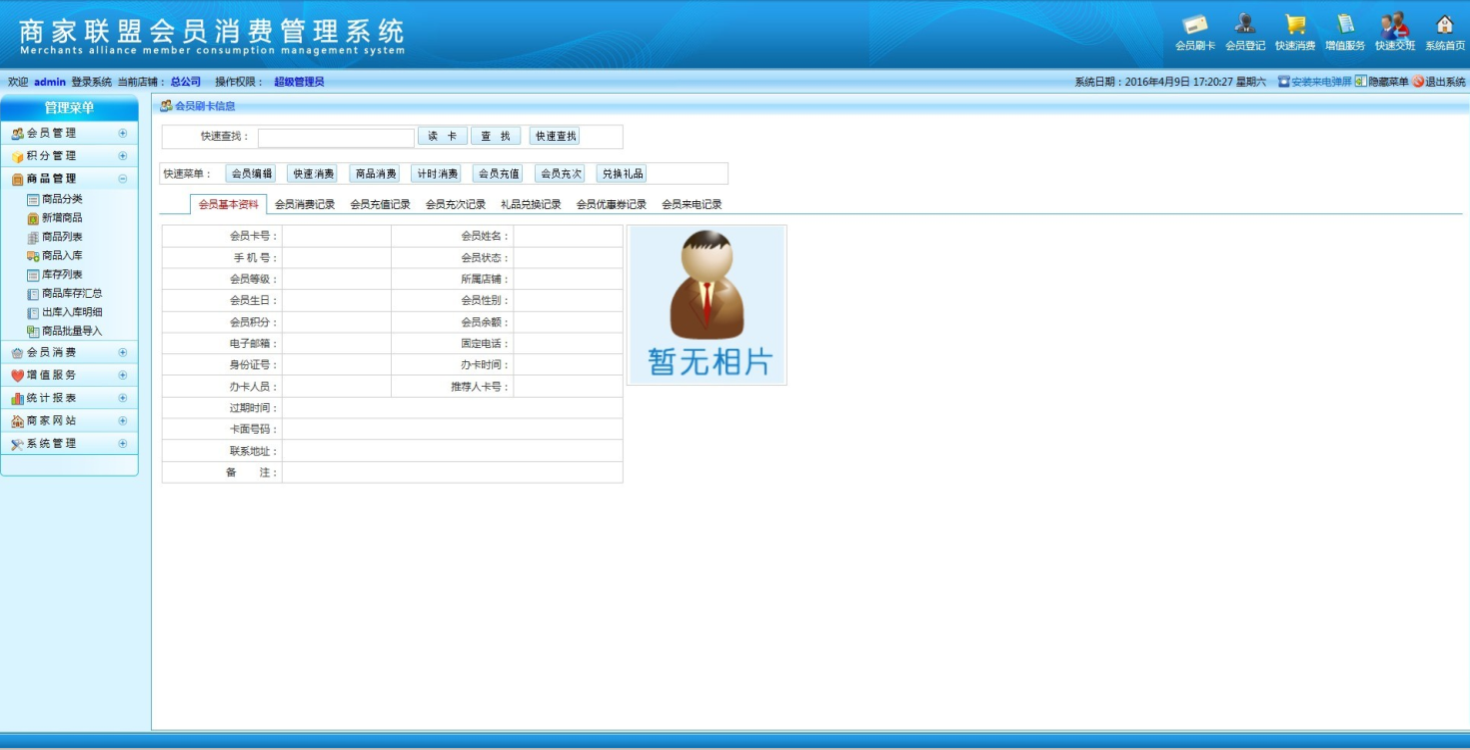This screenshot has width=1470, height=750.
Task: Select the 会员基本资料 tab
Action: click(x=228, y=204)
